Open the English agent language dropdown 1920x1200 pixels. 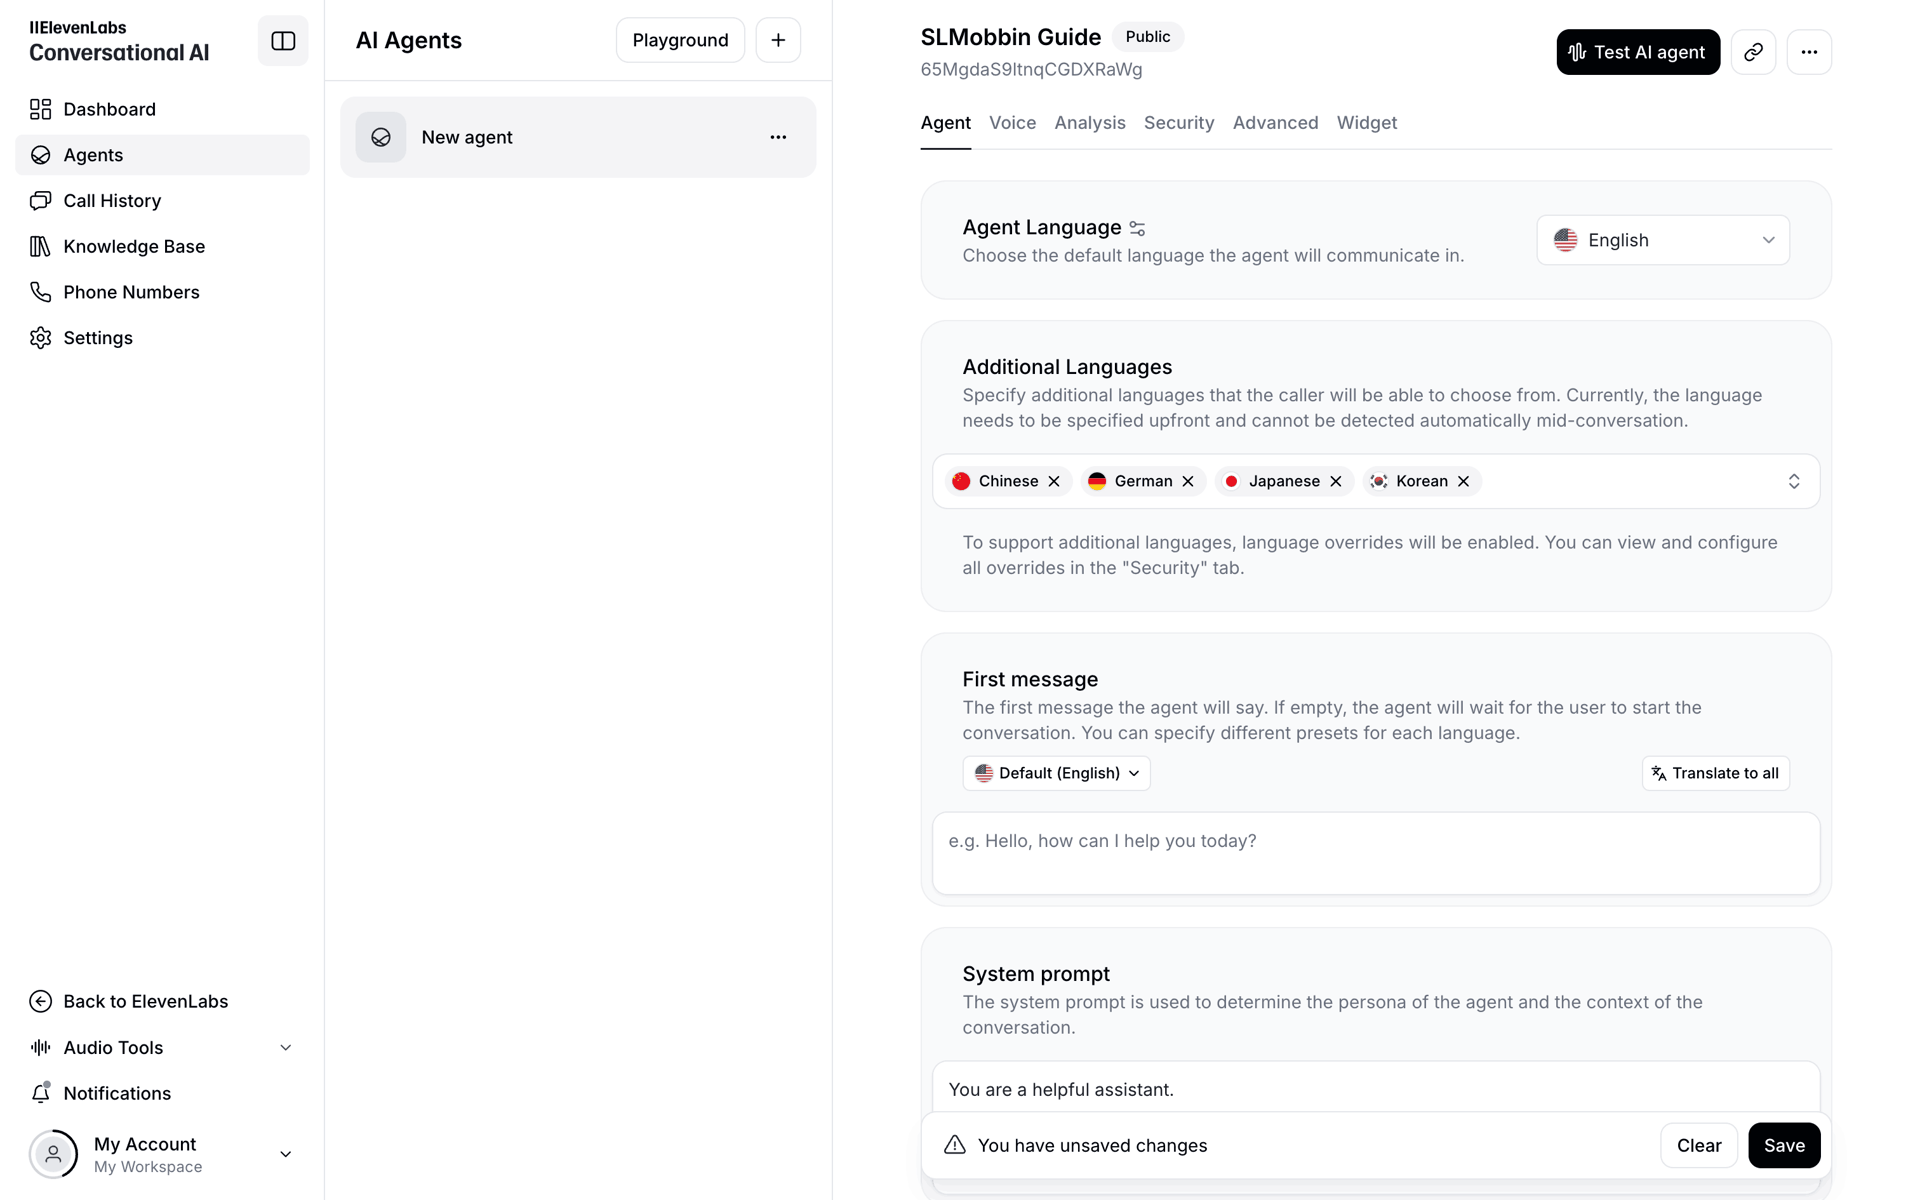point(1663,240)
